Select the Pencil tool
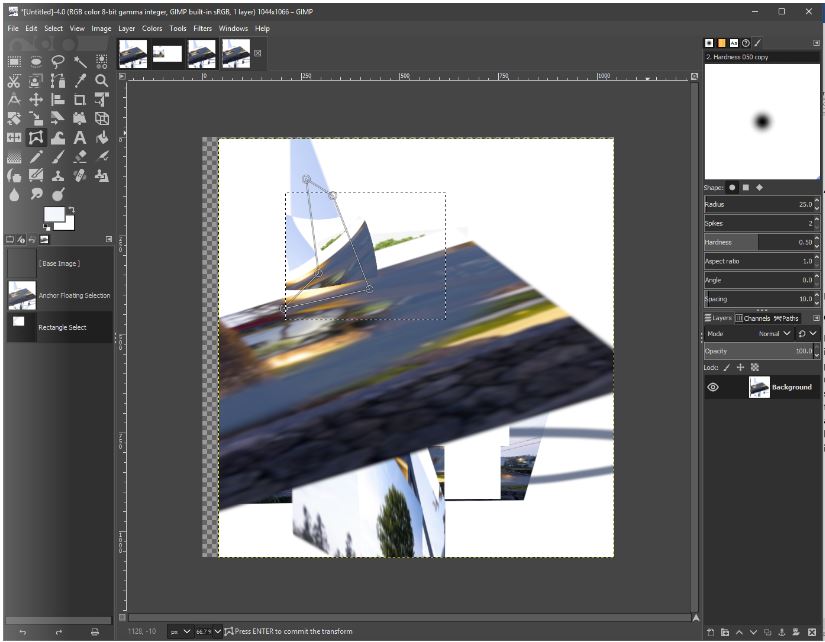Image resolution: width=825 pixels, height=642 pixels. (36, 156)
